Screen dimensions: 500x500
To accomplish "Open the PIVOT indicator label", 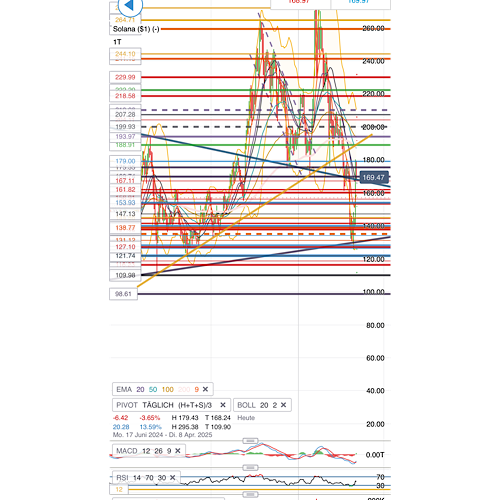I will click(x=127, y=405).
